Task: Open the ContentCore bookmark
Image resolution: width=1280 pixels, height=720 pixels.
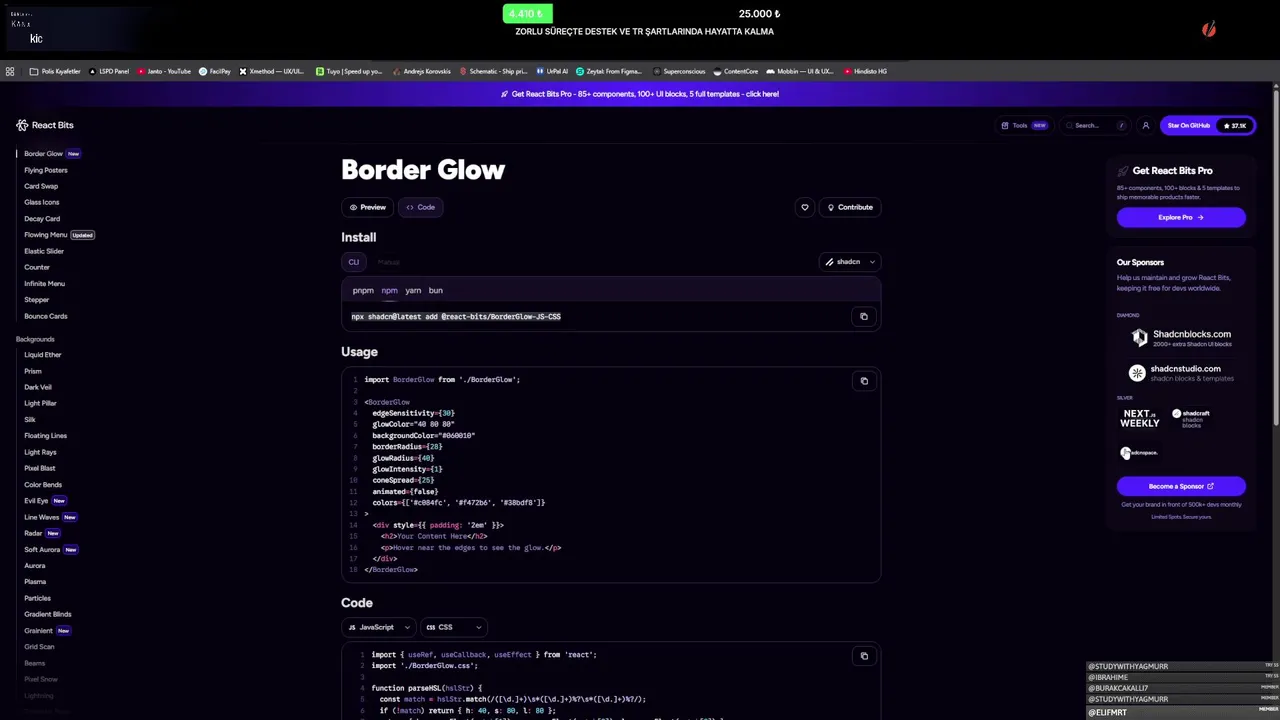Action: pos(736,71)
